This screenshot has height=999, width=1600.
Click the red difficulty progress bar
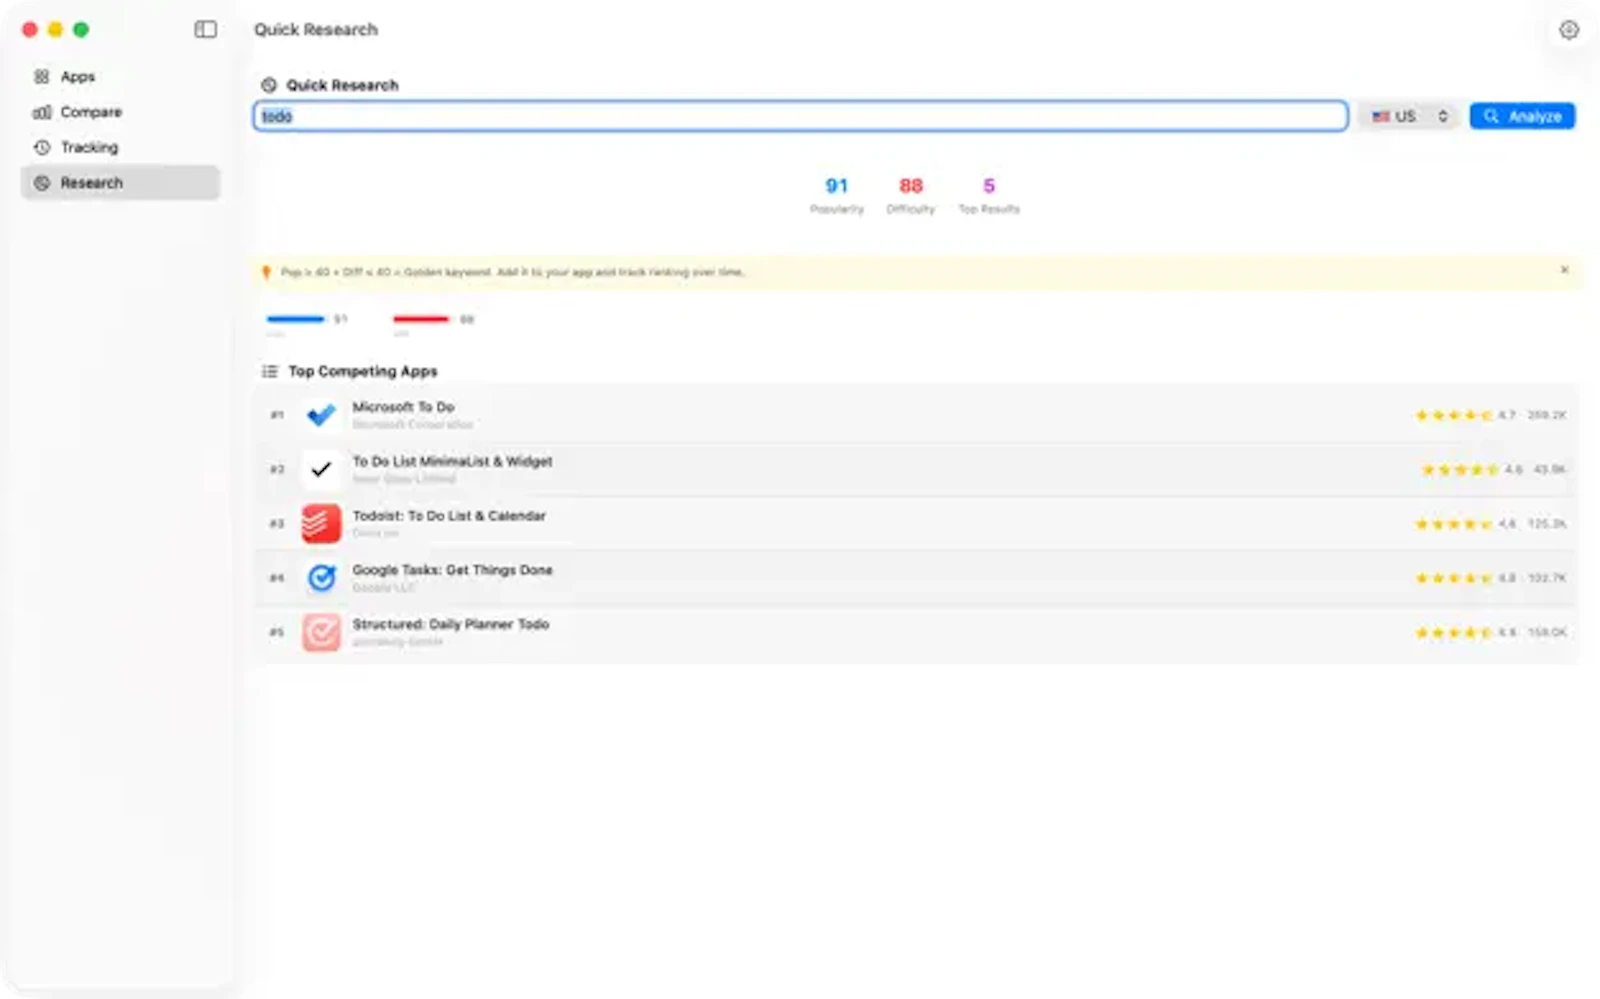click(421, 319)
